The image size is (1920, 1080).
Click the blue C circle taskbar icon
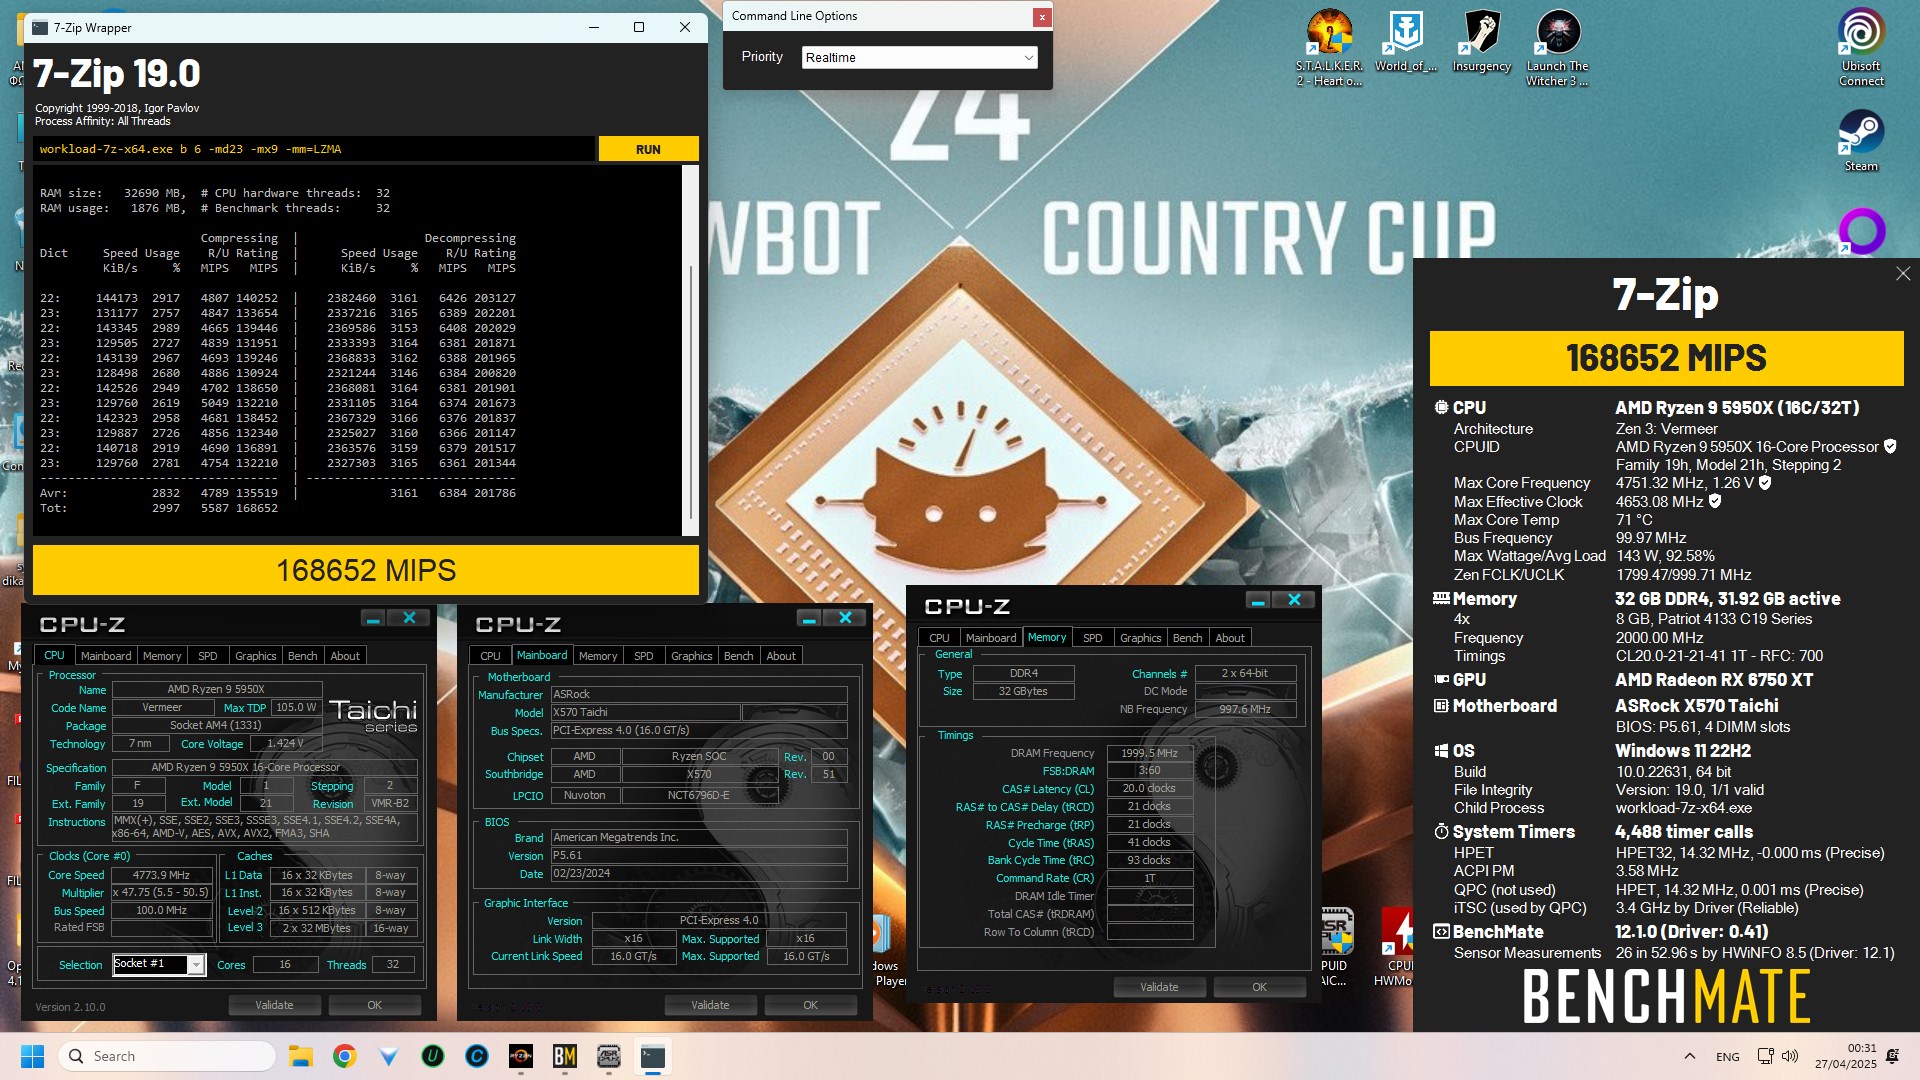477,1056
